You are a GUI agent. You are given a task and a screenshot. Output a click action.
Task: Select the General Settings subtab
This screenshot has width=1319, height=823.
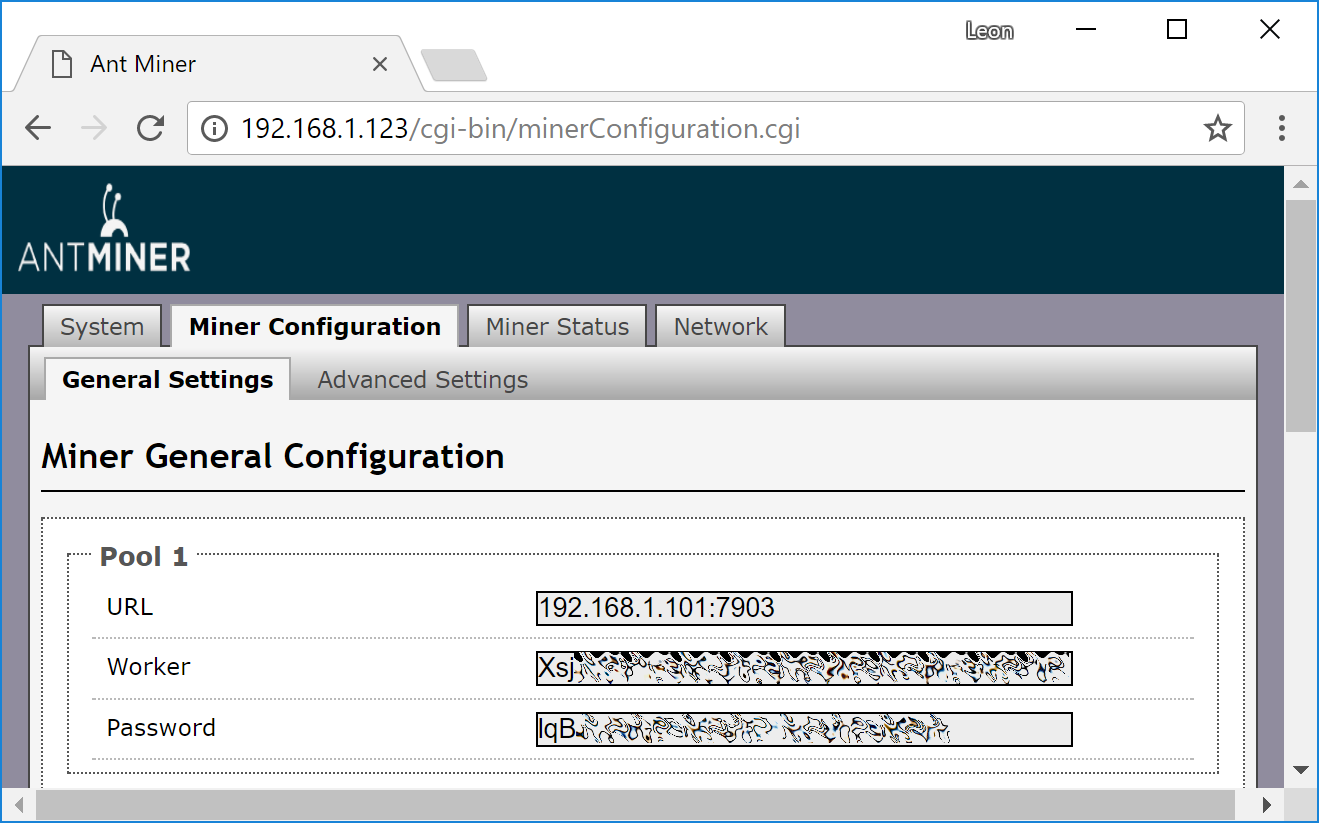point(167,380)
